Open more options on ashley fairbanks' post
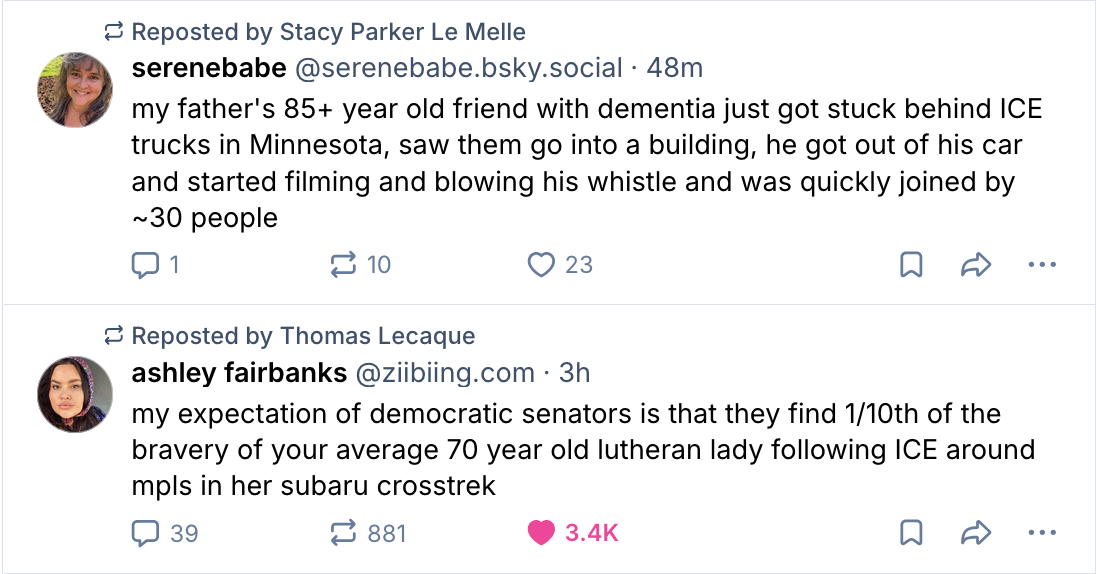1096x574 pixels. point(1041,533)
